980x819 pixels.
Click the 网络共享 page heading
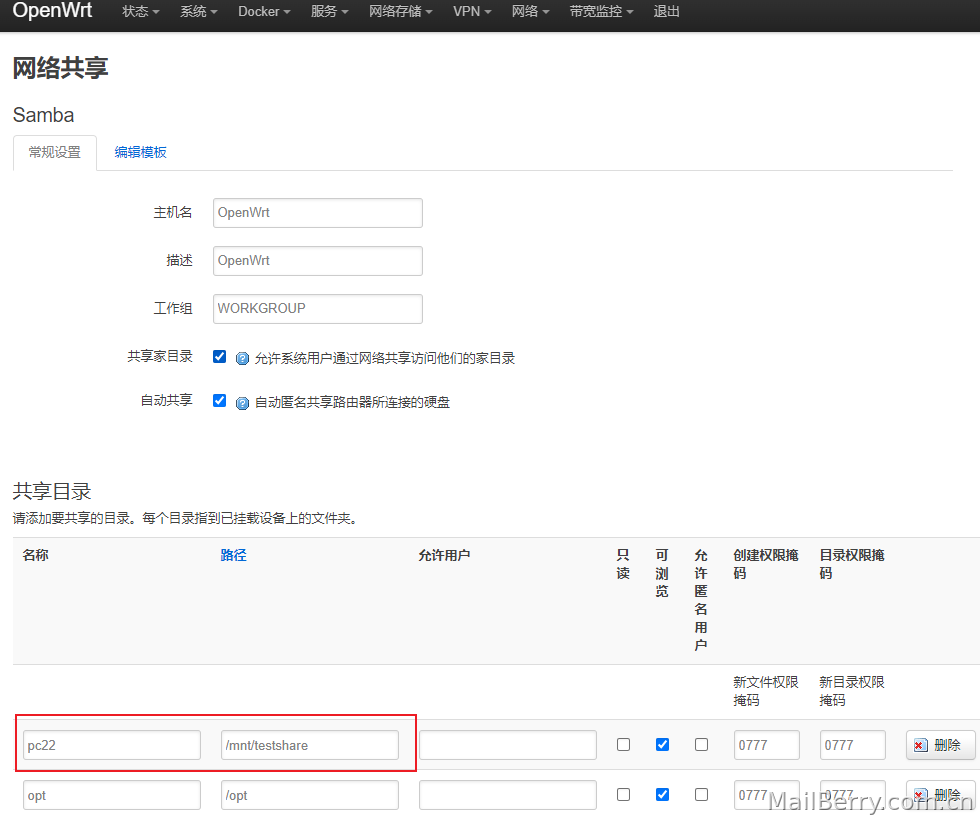coord(61,68)
